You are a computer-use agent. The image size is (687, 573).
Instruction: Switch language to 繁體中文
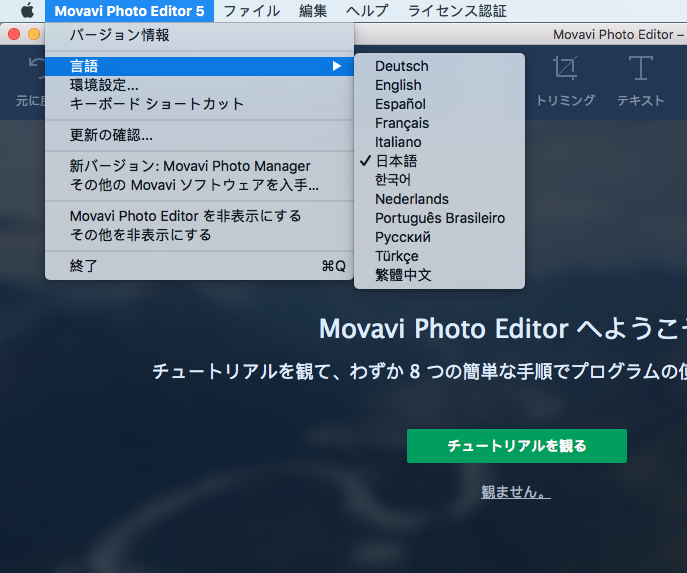coord(439,275)
